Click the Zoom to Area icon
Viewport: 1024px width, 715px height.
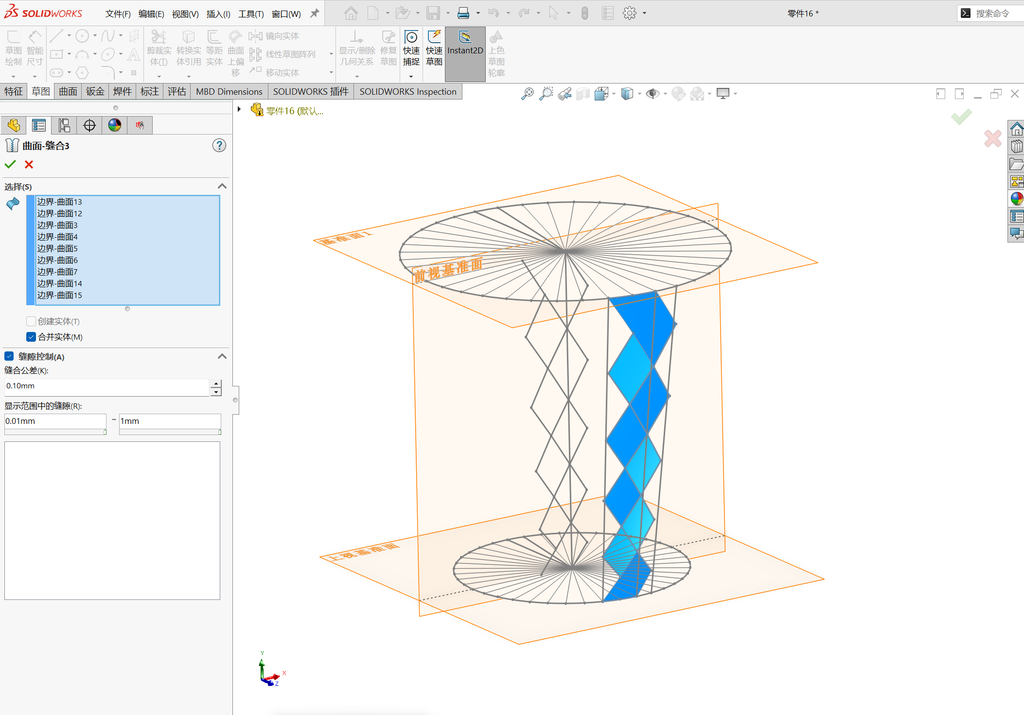click(x=546, y=94)
